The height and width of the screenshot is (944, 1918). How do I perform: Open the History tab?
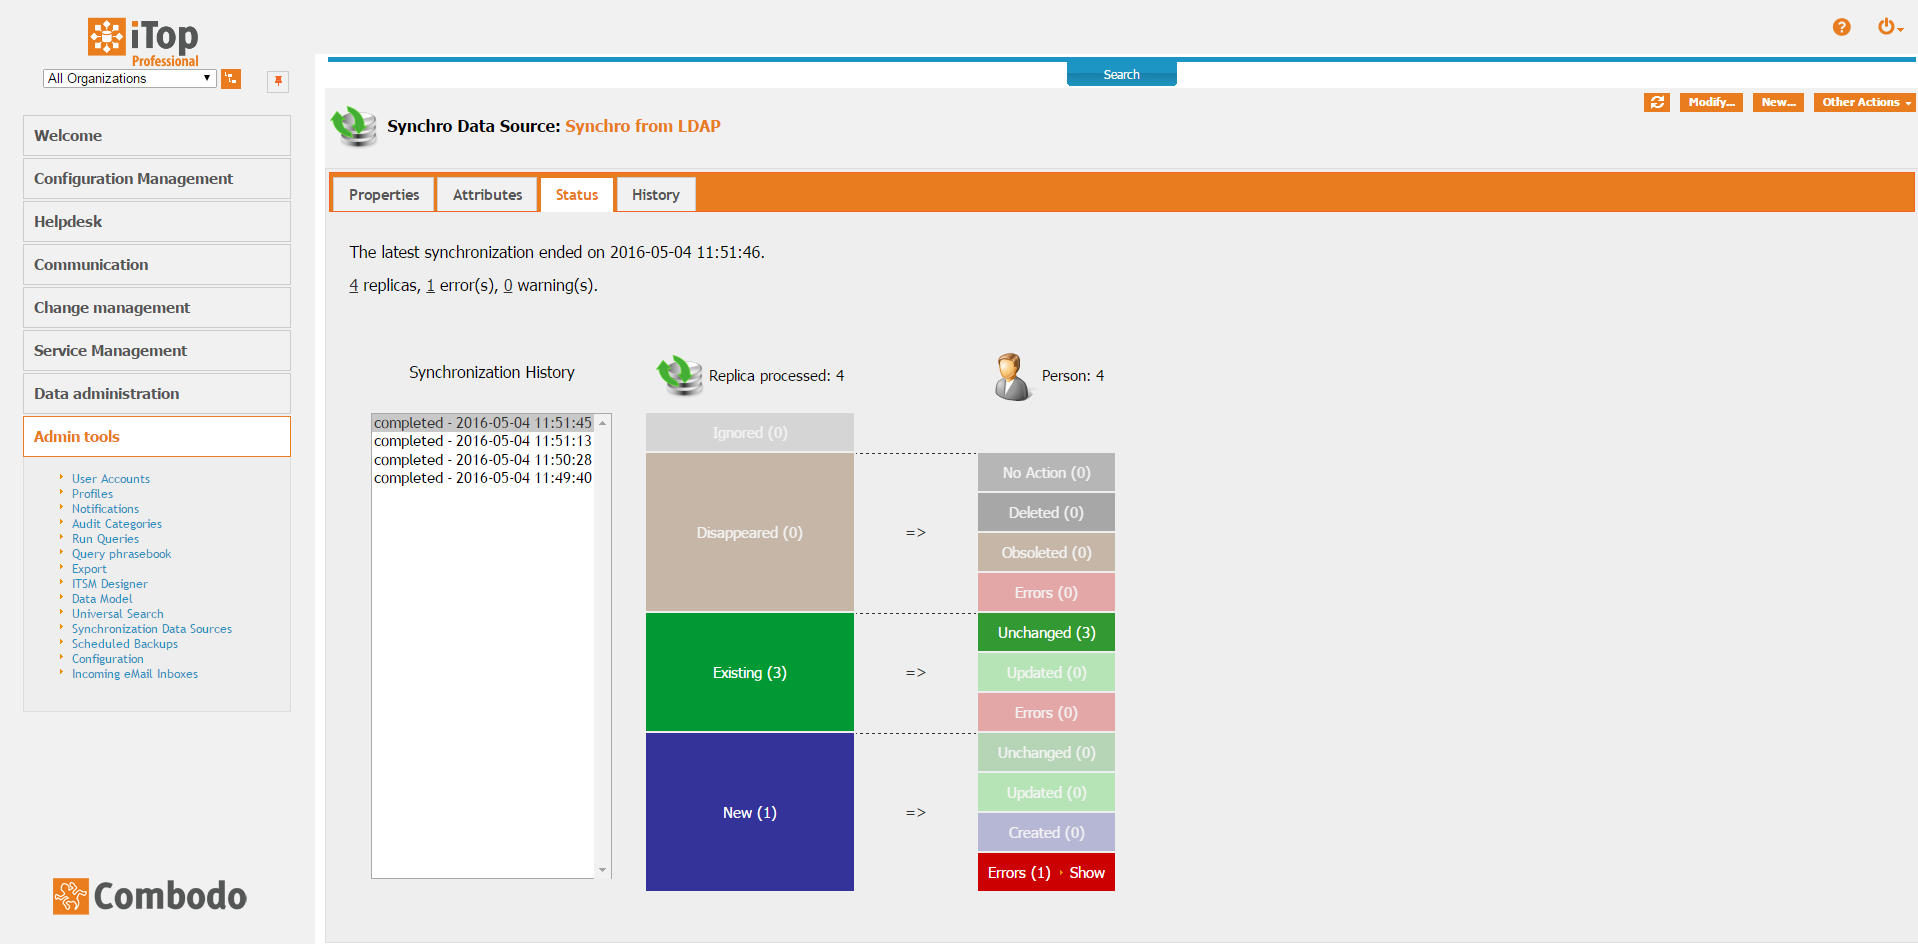655,195
